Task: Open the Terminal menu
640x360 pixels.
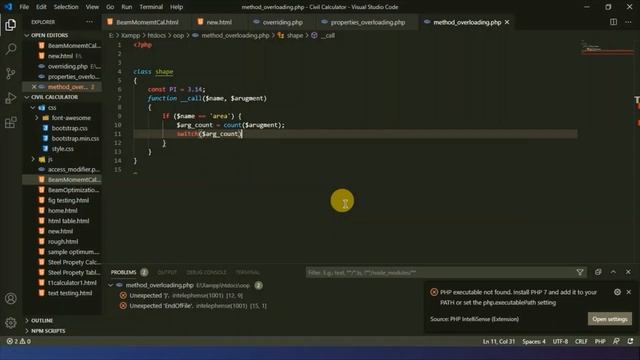Action: (x=151, y=7)
